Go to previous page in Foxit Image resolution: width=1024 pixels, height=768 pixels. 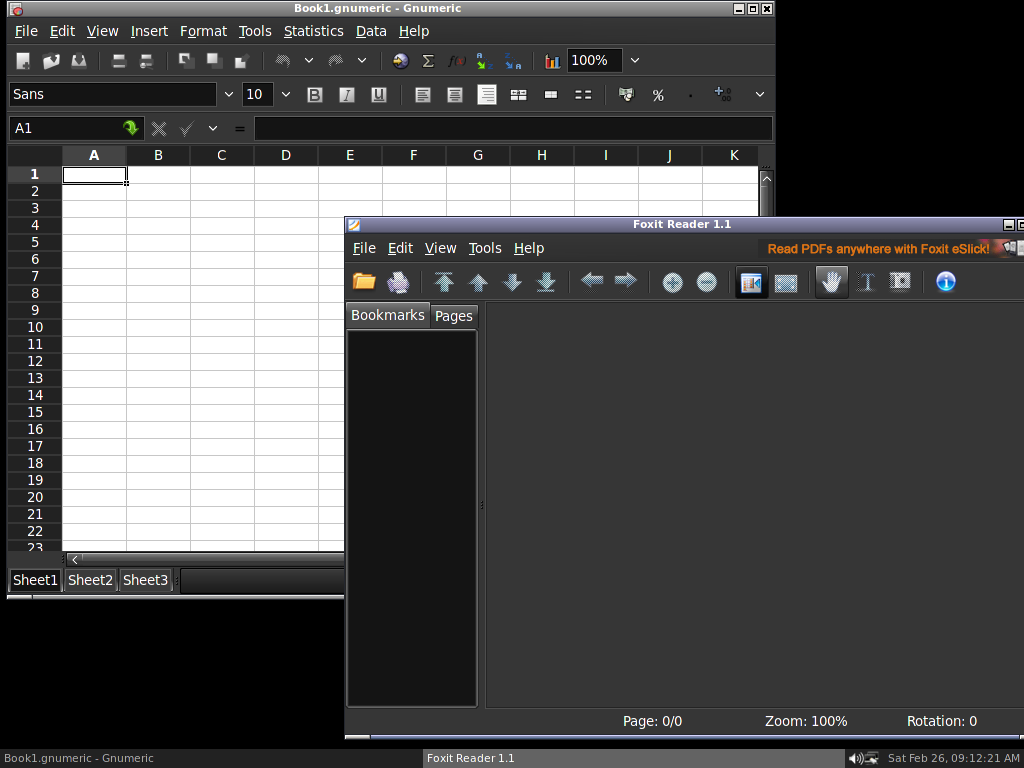coord(478,281)
